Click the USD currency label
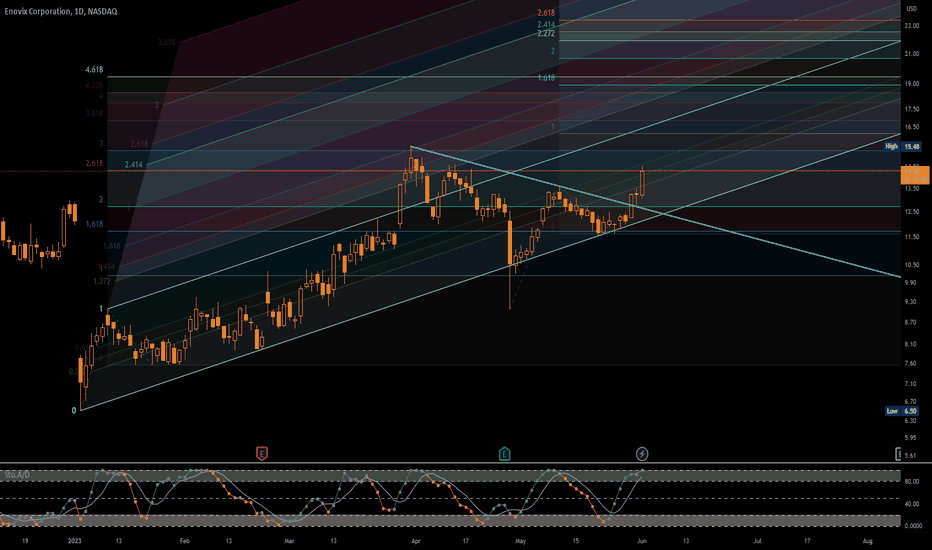Viewport: 932px width, 550px height. tap(911, 8)
